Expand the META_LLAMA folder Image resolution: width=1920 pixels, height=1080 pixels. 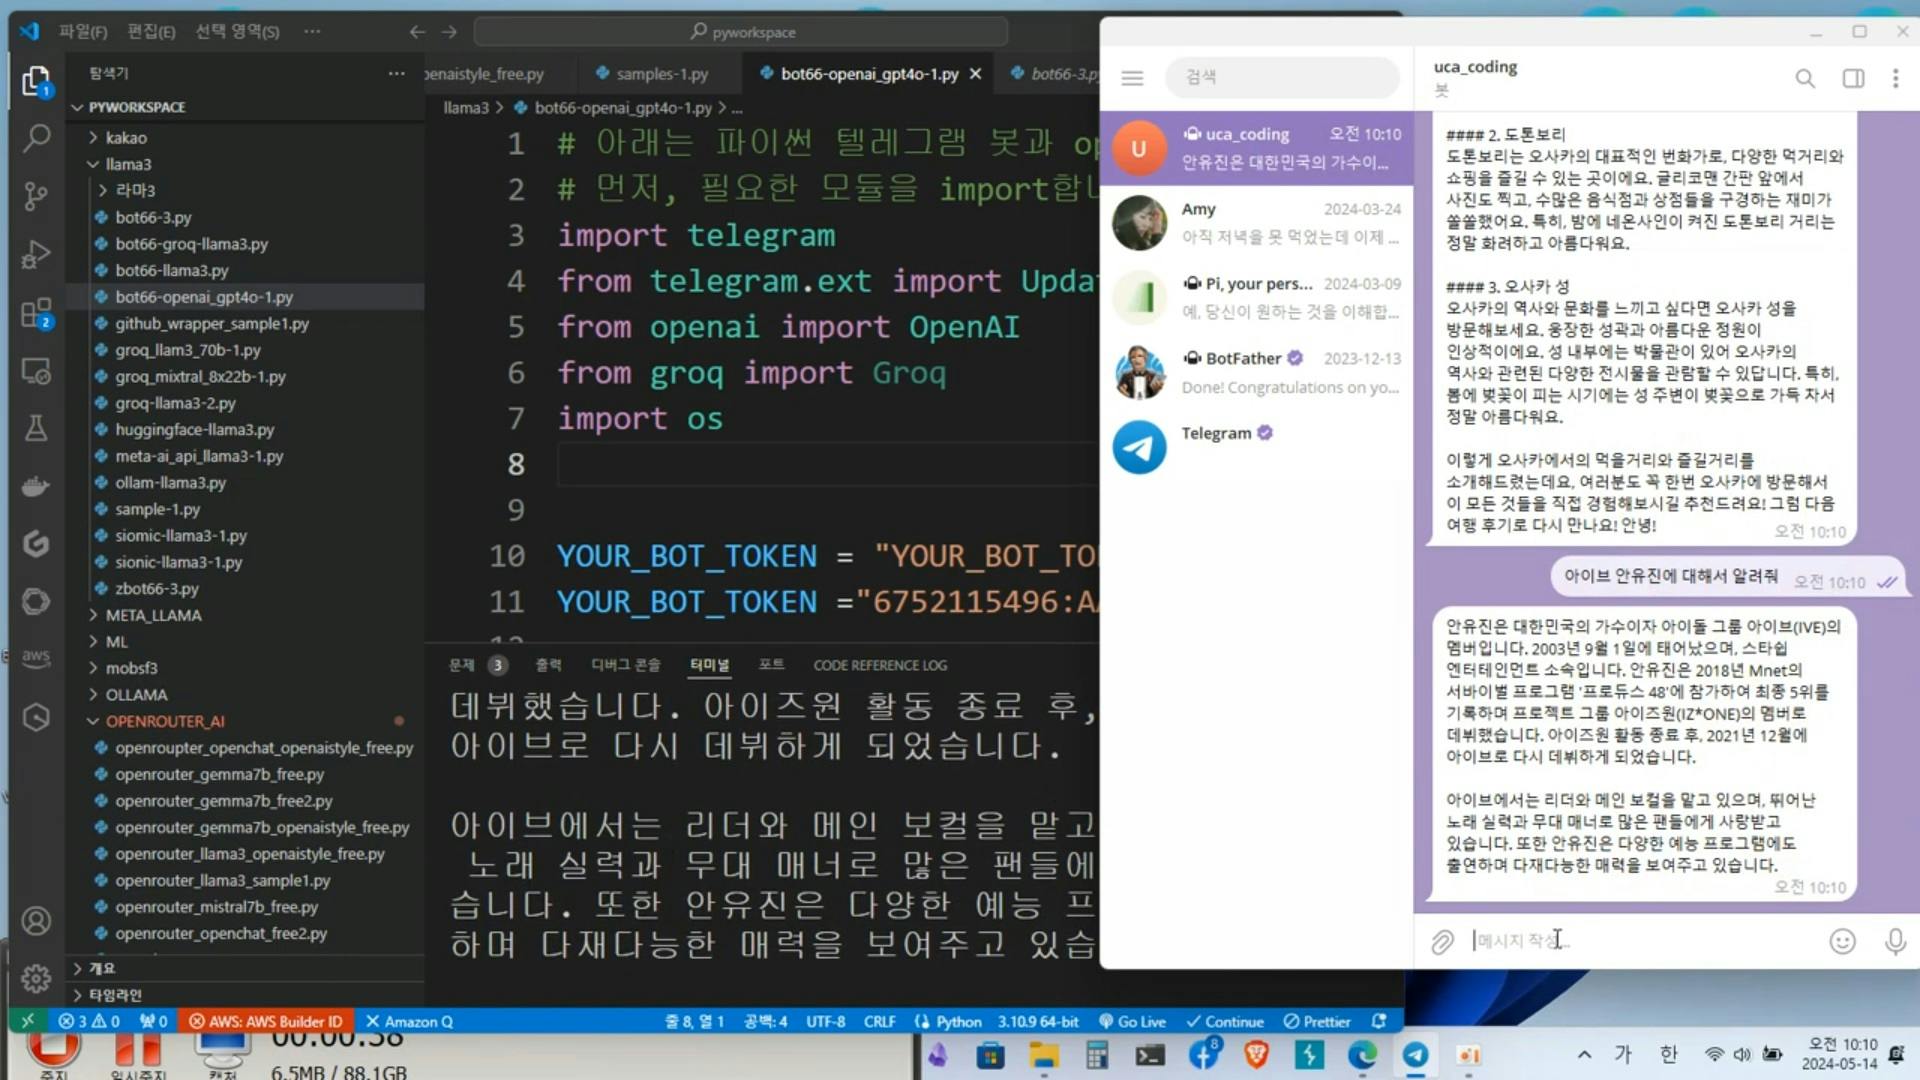153,615
